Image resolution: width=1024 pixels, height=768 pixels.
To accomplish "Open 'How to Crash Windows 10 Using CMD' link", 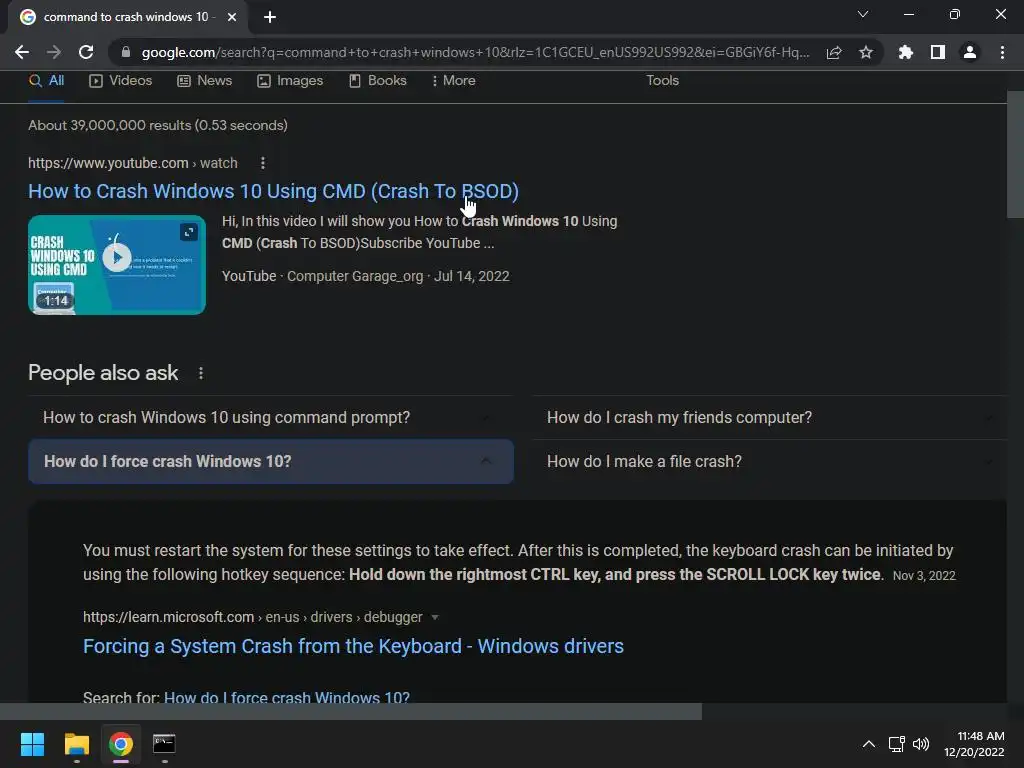I will click(273, 191).
